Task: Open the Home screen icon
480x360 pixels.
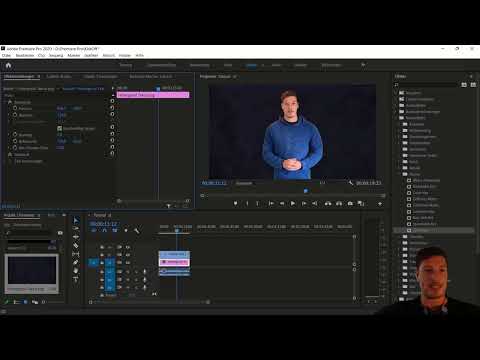Action: coord(9,65)
